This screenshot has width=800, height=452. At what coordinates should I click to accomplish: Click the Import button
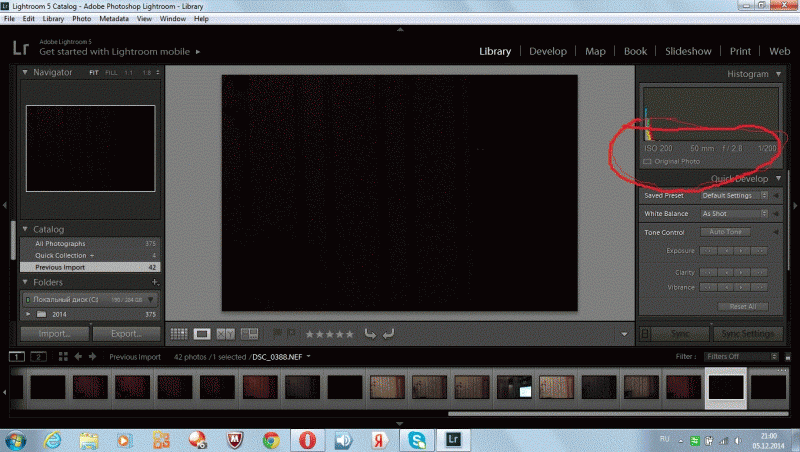55,334
